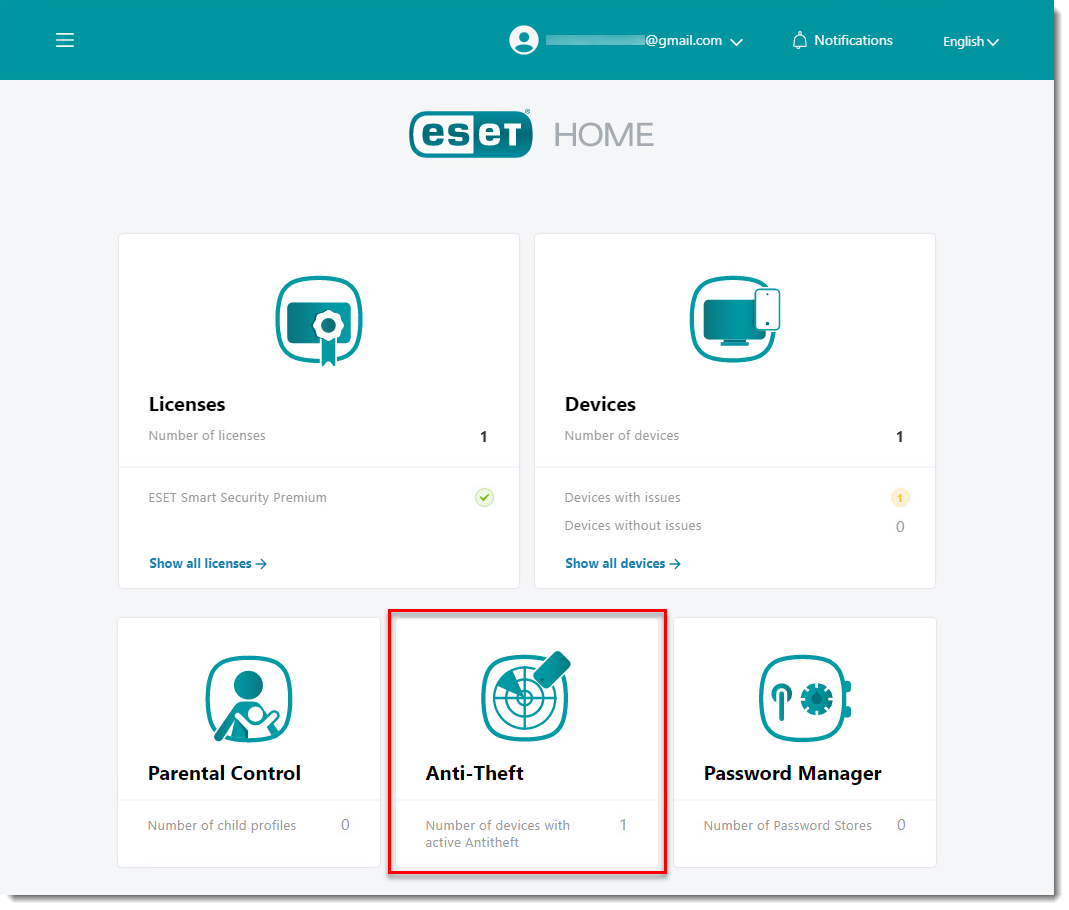This screenshot has width=1069, height=910.
Task: Click the Devices without issues count 0
Action: pyautogui.click(x=900, y=526)
